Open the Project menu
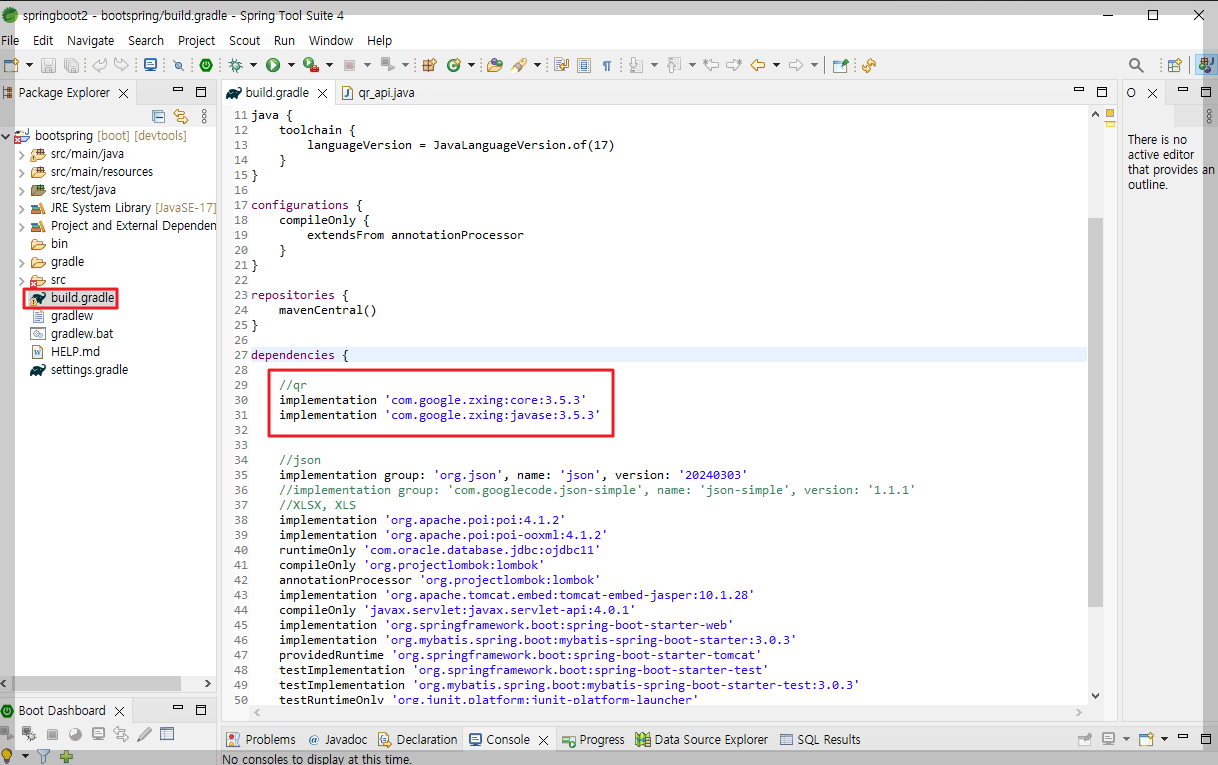This screenshot has width=1218, height=765. 196,40
